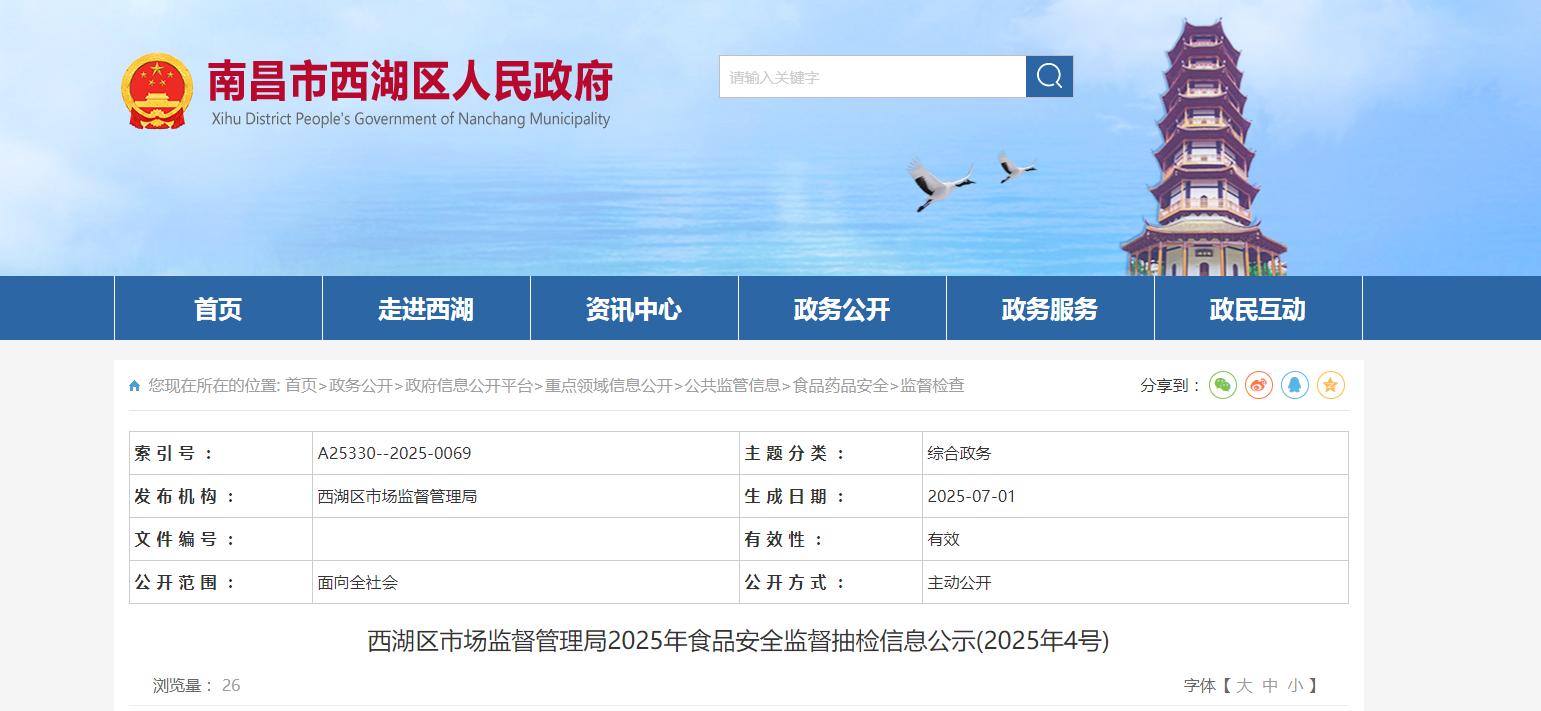The width and height of the screenshot is (1541, 711).
Task: Click the English site name subtitle
Action: click(411, 120)
